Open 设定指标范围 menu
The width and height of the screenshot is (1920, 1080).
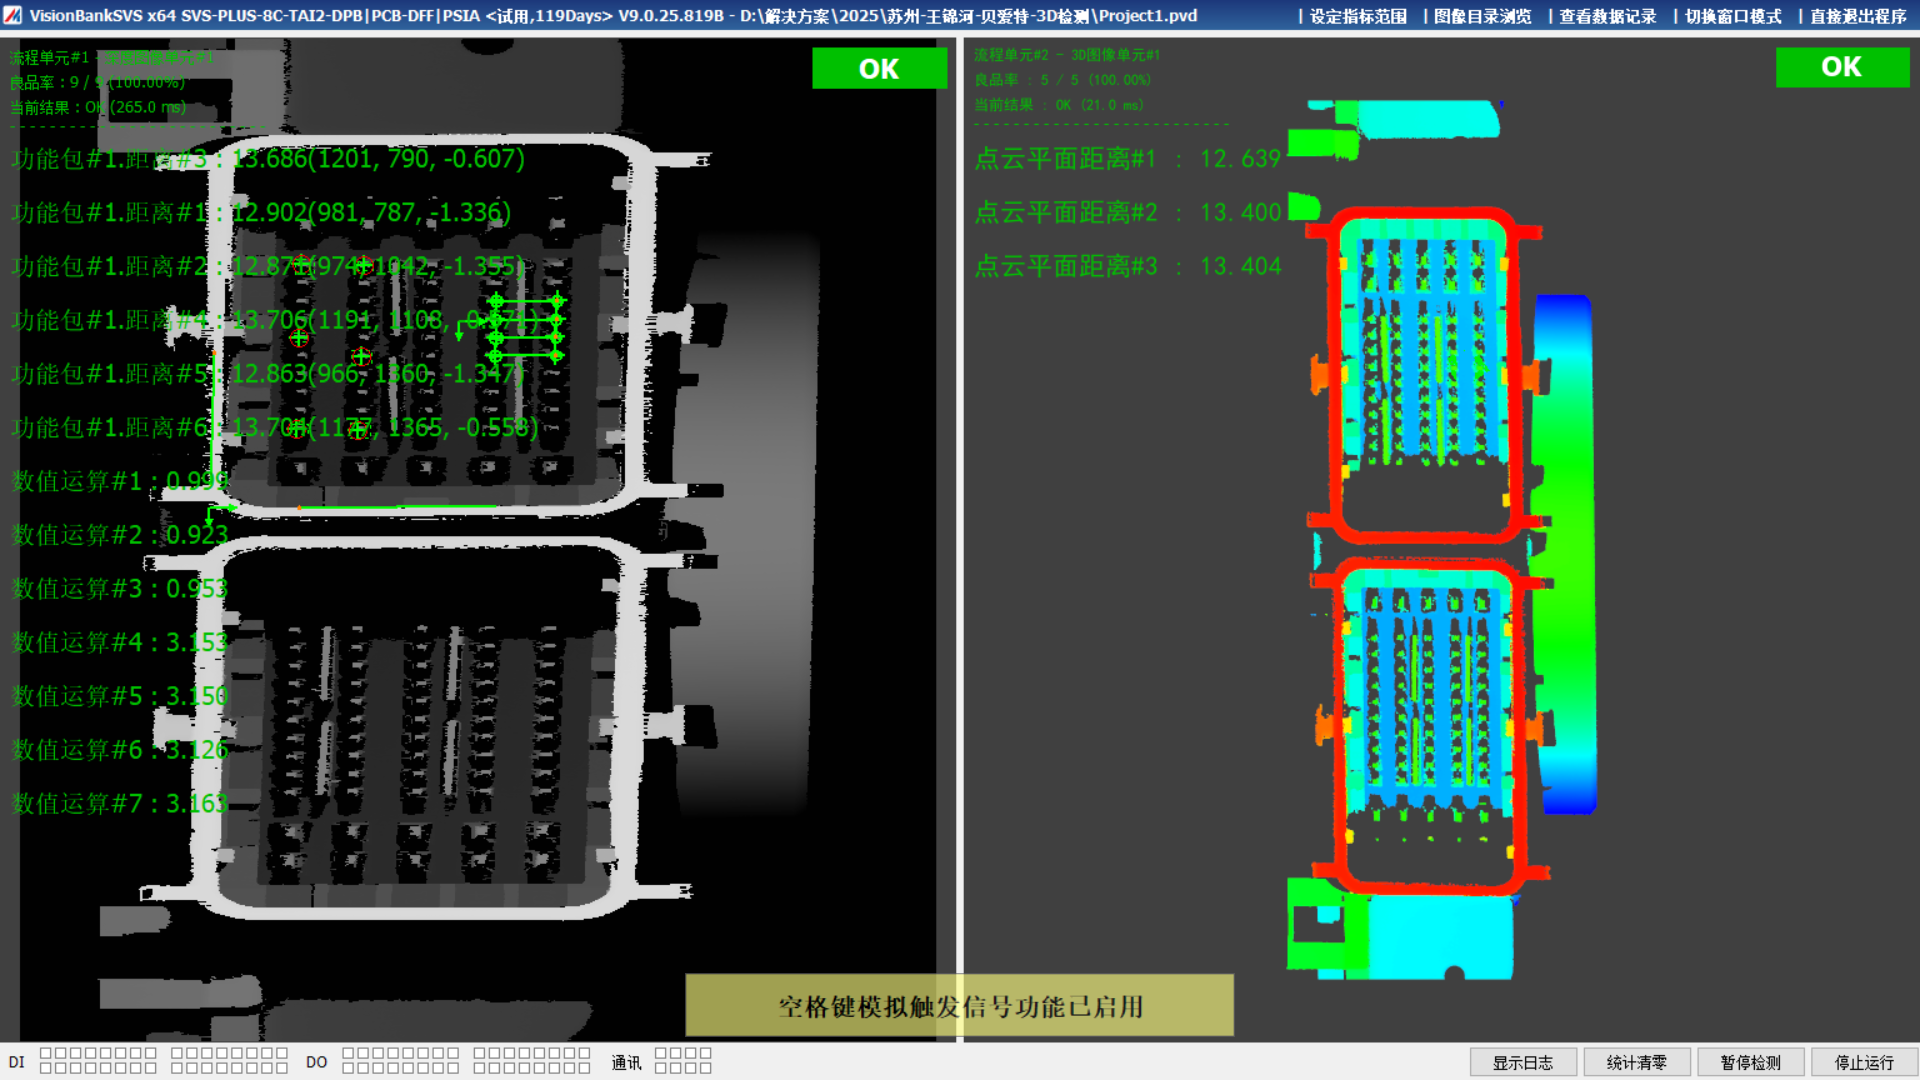(x=1357, y=16)
